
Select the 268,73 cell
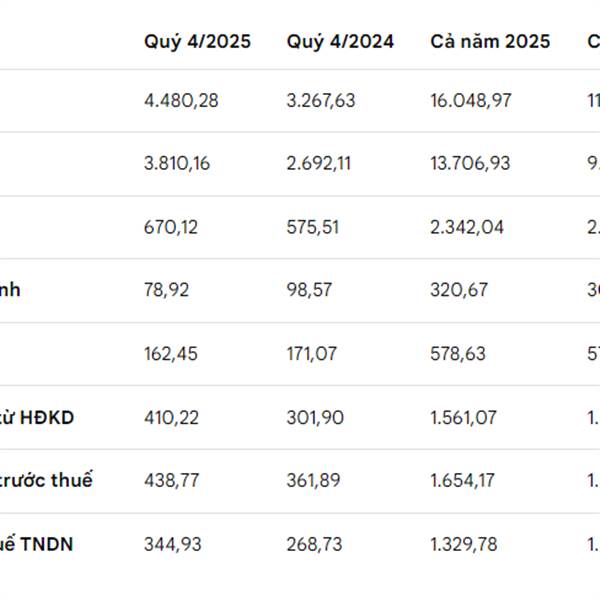(x=314, y=544)
